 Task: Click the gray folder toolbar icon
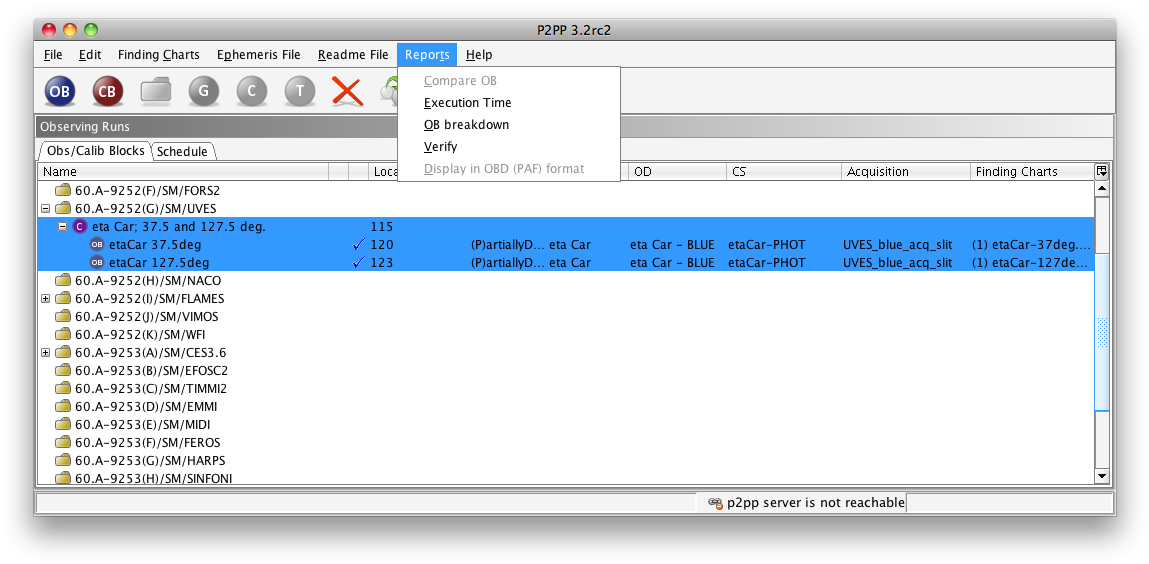coord(156,92)
